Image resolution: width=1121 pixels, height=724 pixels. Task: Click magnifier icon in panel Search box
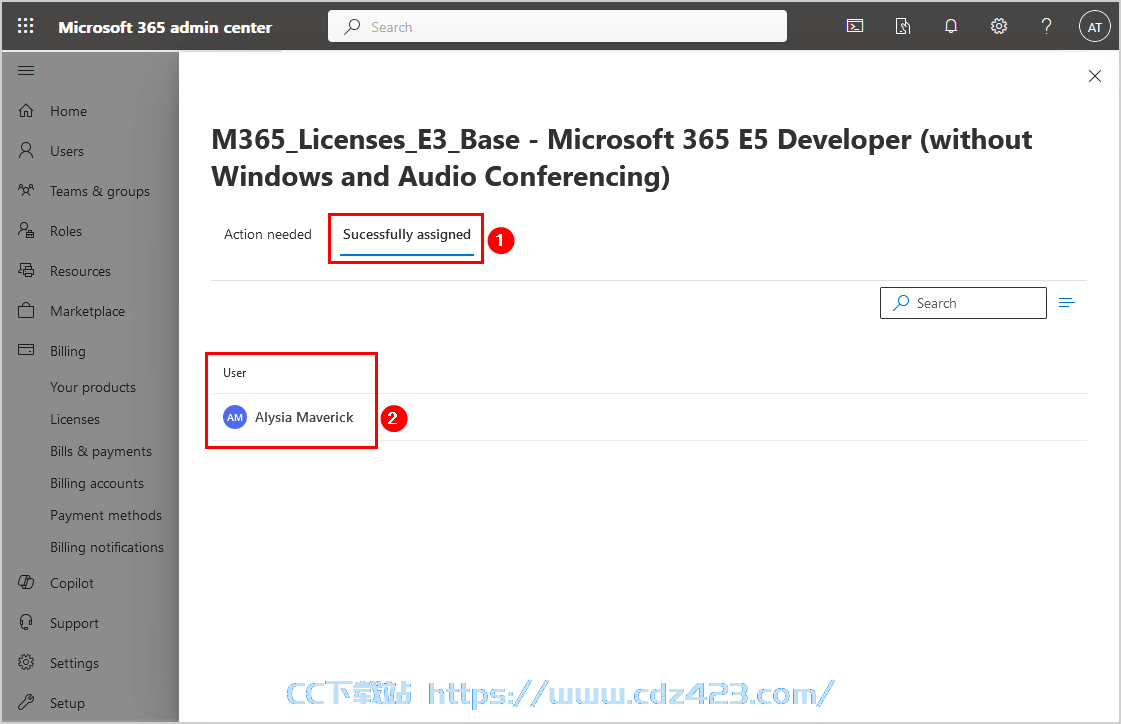point(902,303)
